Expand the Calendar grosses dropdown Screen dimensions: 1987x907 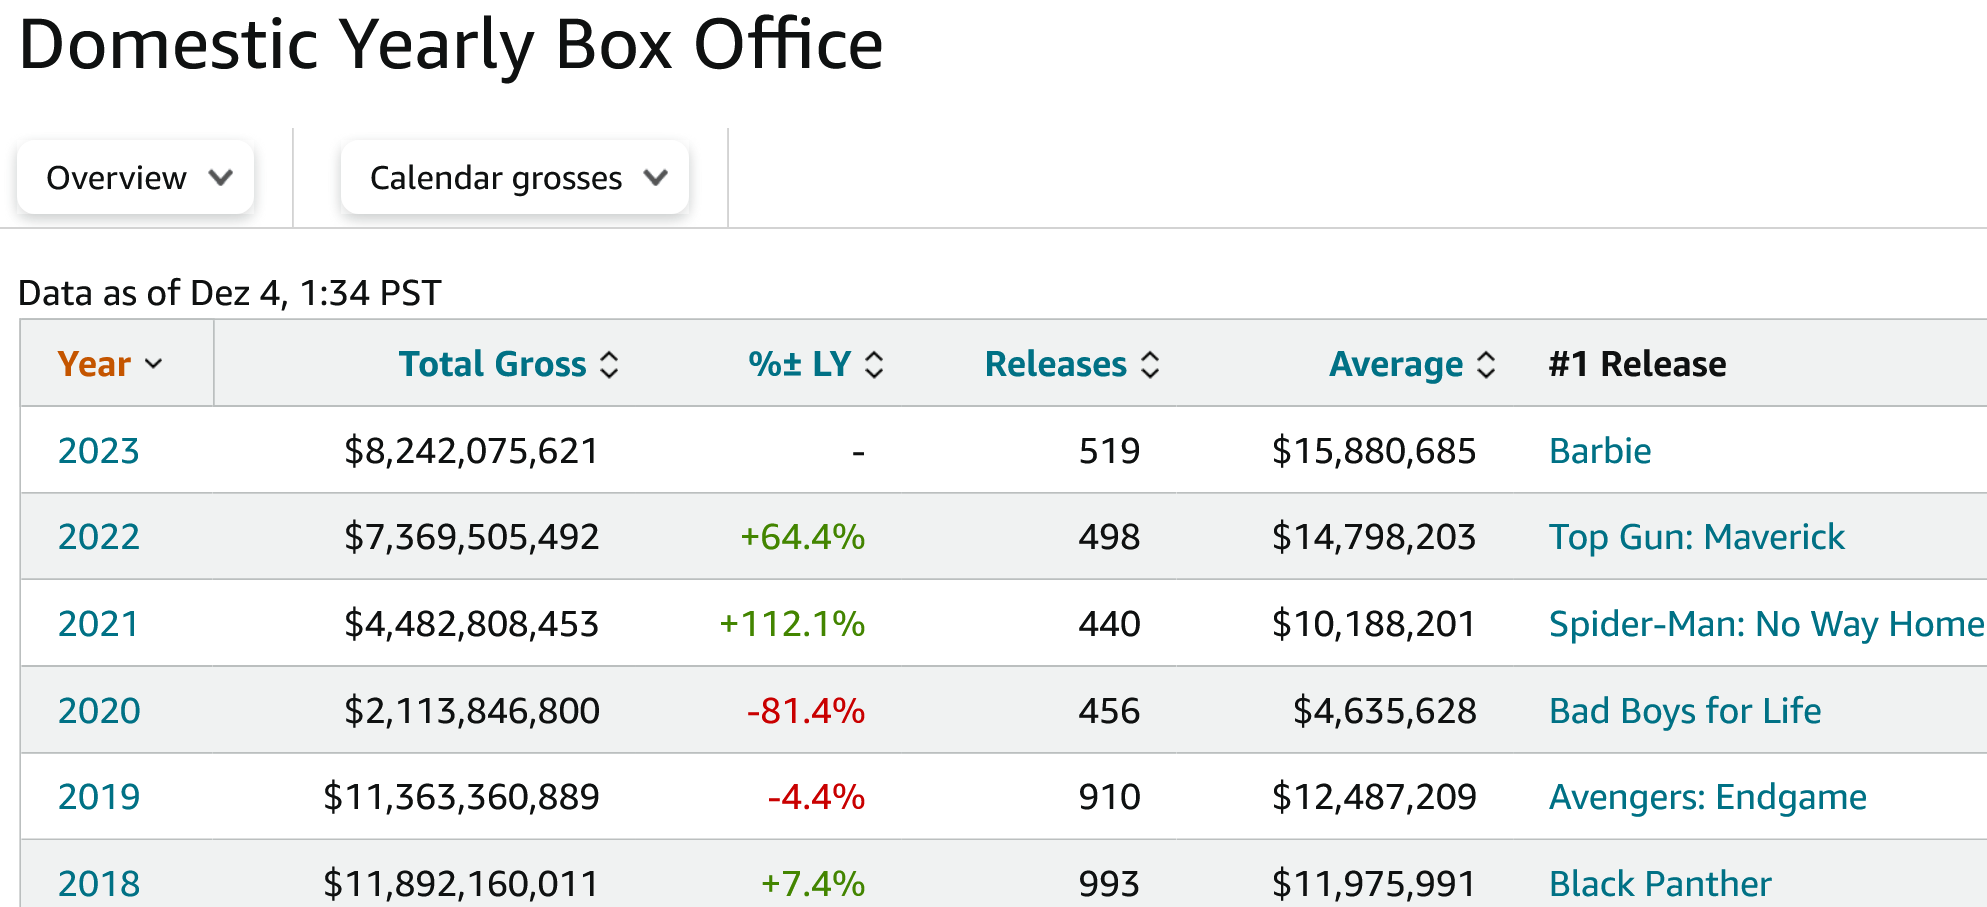click(x=514, y=178)
